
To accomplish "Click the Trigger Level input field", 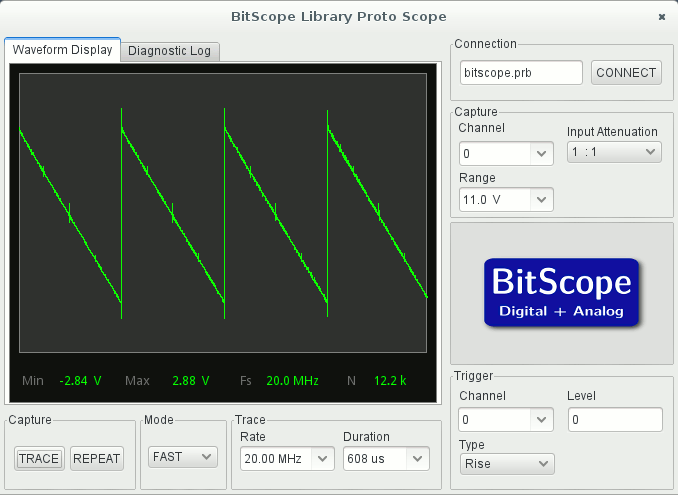I will tap(614, 420).
